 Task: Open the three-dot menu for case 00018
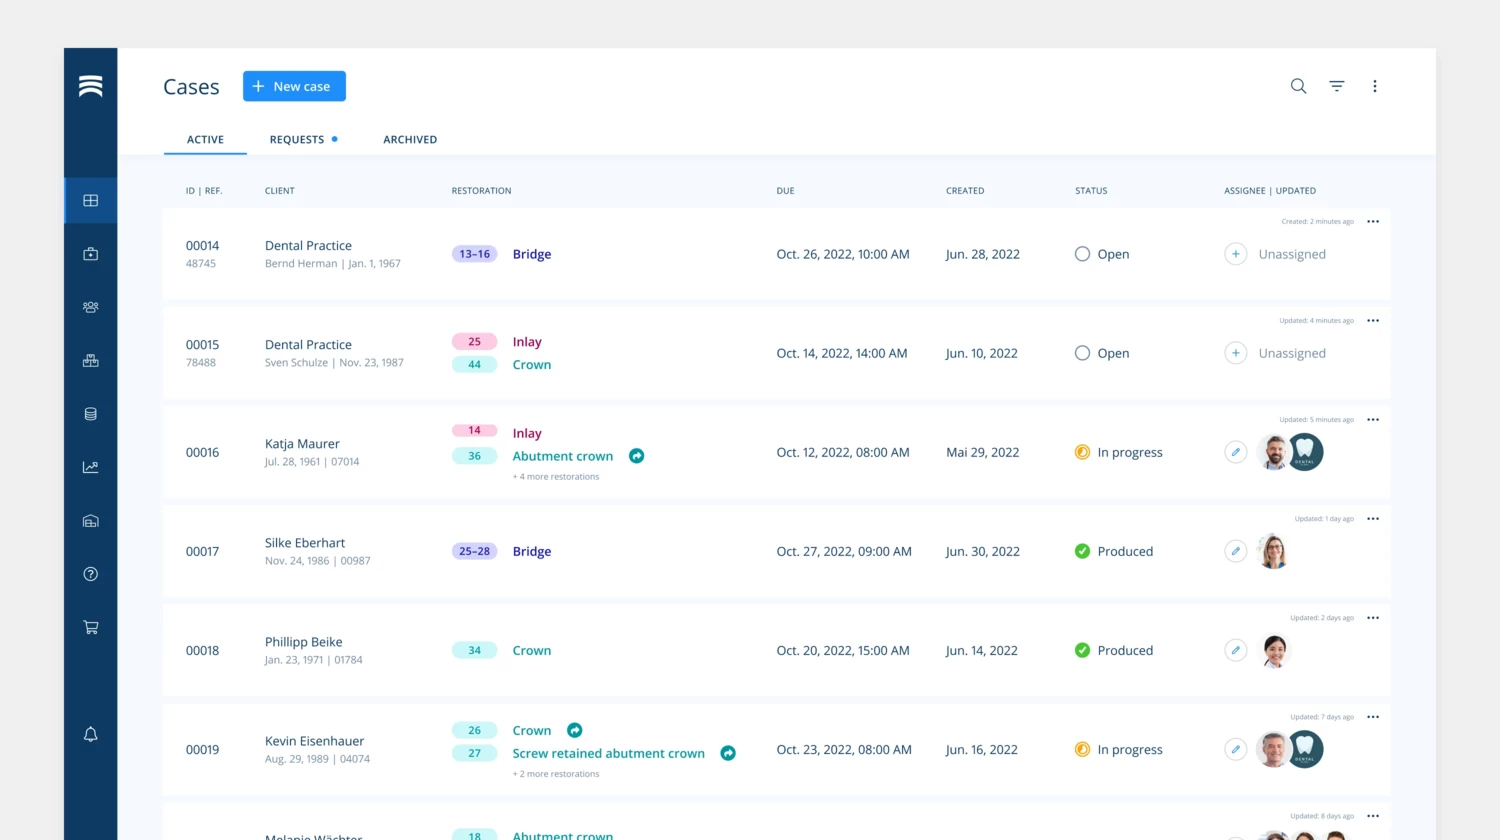pos(1373,618)
